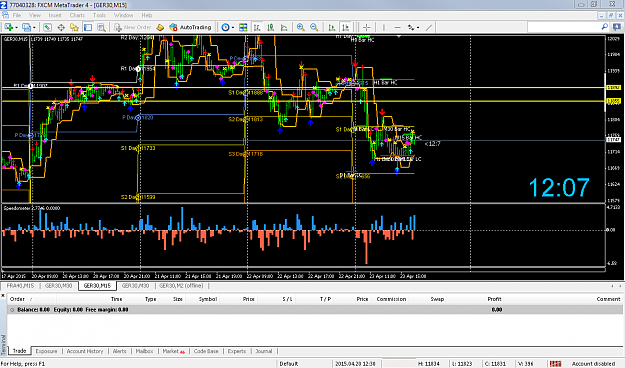Switch to the first GER30,M30 chart tab
Viewport: 625px width, 368px height.
click(58, 286)
